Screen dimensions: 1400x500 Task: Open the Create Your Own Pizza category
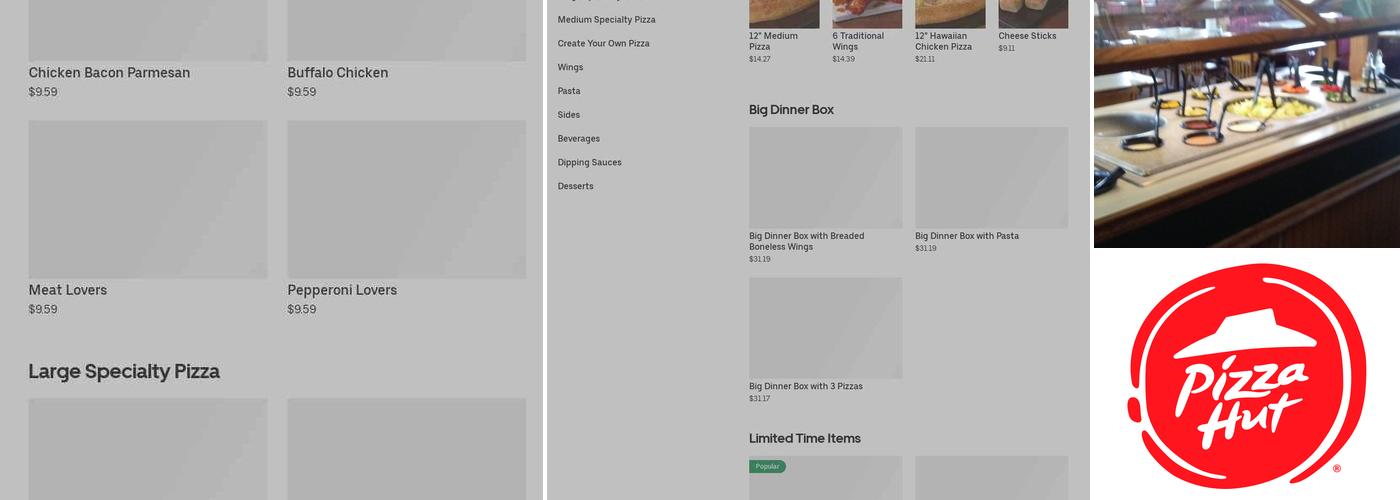pyautogui.click(x=603, y=44)
